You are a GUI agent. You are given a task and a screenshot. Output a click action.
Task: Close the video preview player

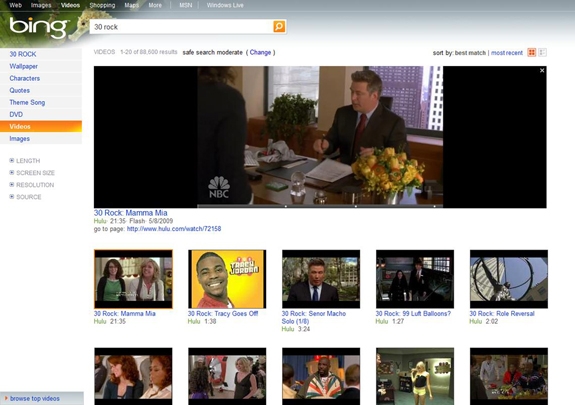click(542, 70)
